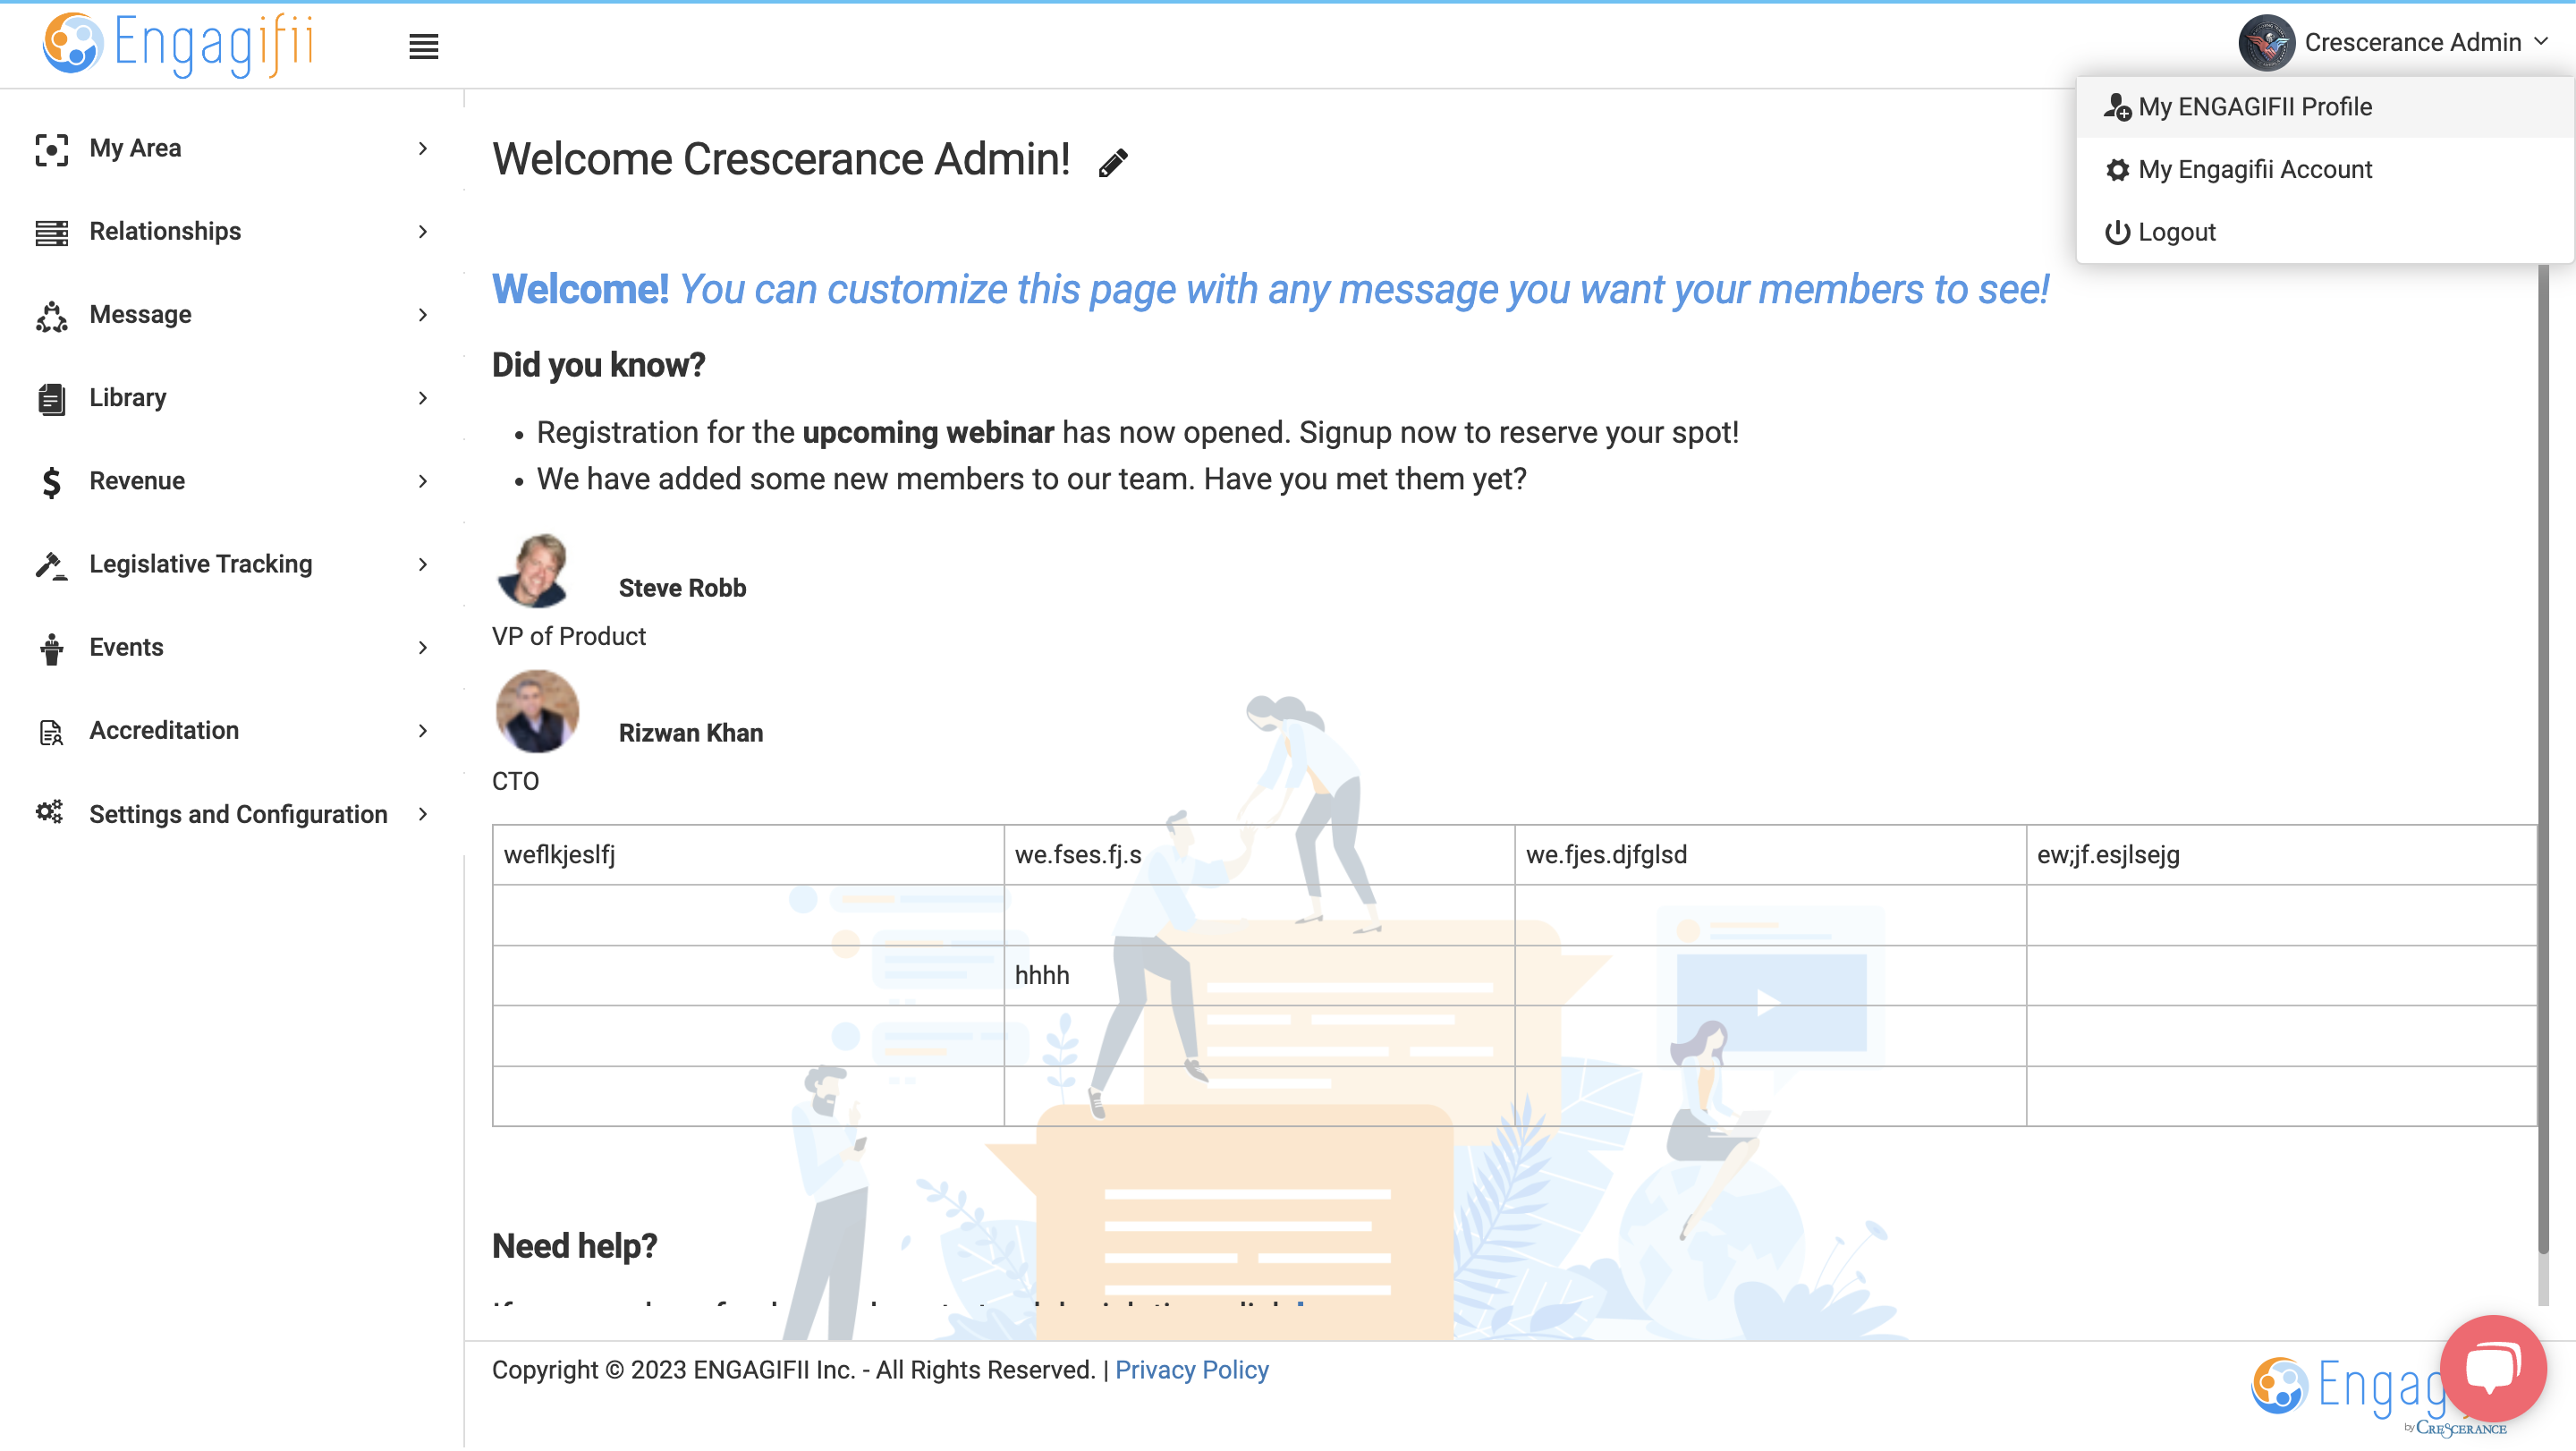Click the My Engagifii Account gear icon

(x=2117, y=170)
